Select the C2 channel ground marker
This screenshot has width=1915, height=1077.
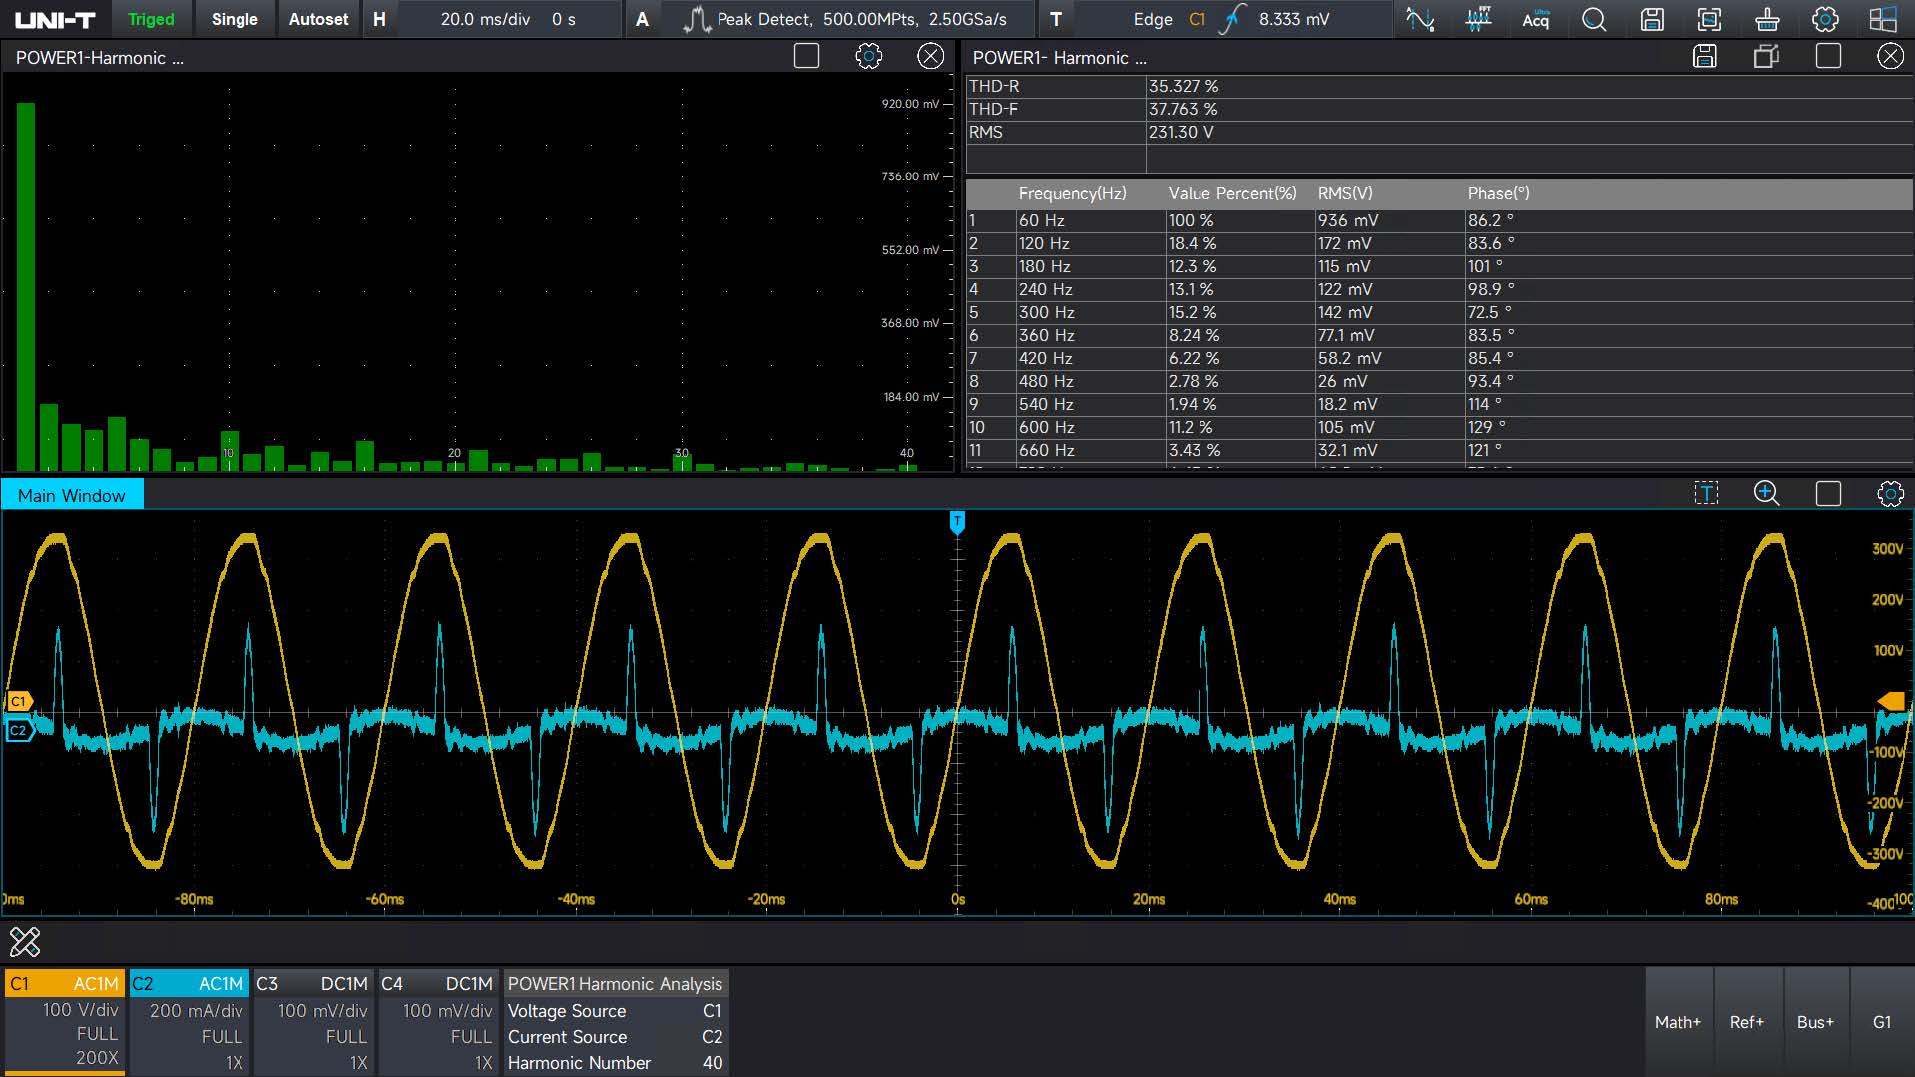(x=19, y=730)
